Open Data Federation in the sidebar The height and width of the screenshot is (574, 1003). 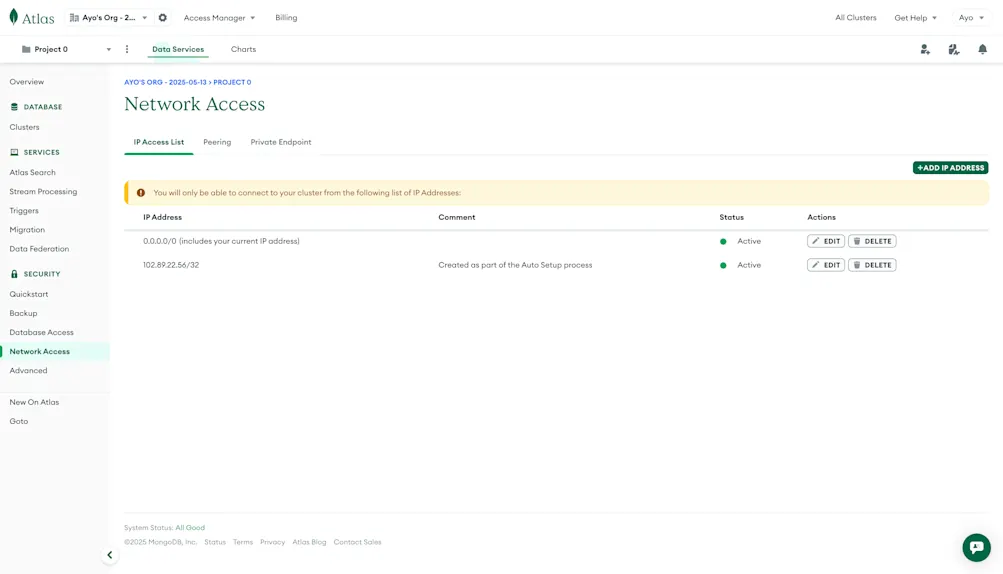coord(39,249)
